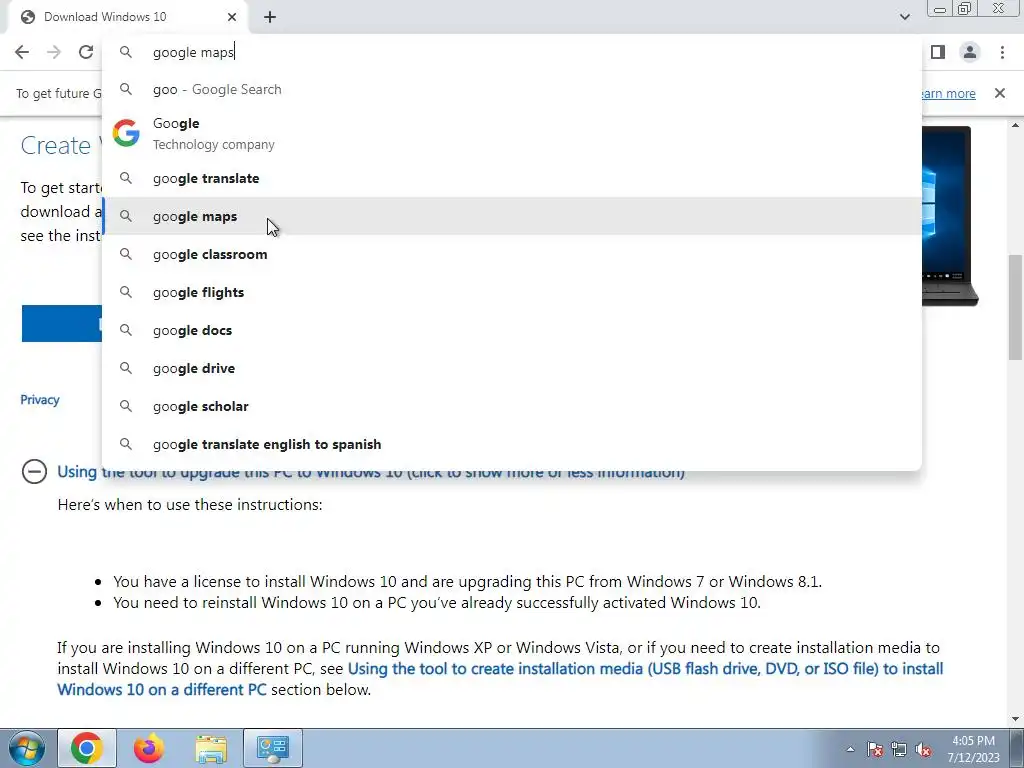Close the Download Windows 10 tab
The image size is (1024, 768).
pyautogui.click(x=232, y=17)
